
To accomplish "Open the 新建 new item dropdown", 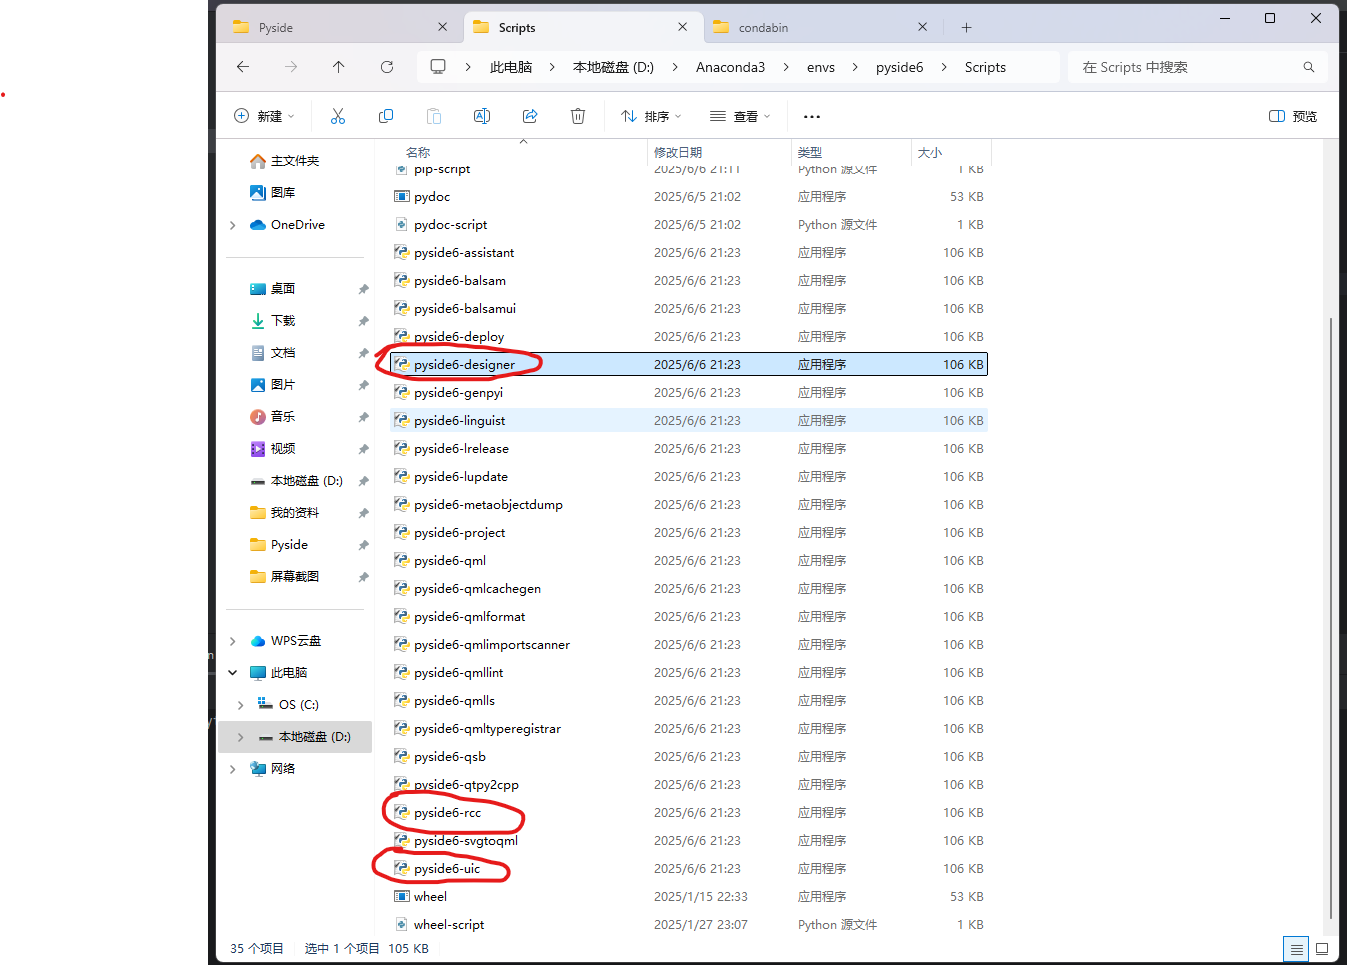I will [x=264, y=116].
